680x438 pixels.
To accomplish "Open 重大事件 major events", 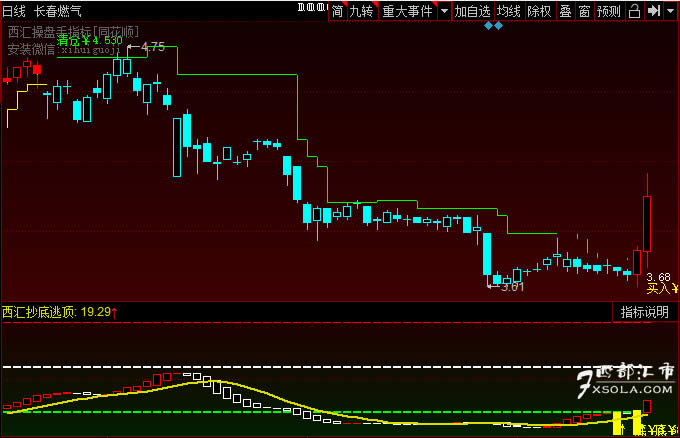I will [x=407, y=11].
